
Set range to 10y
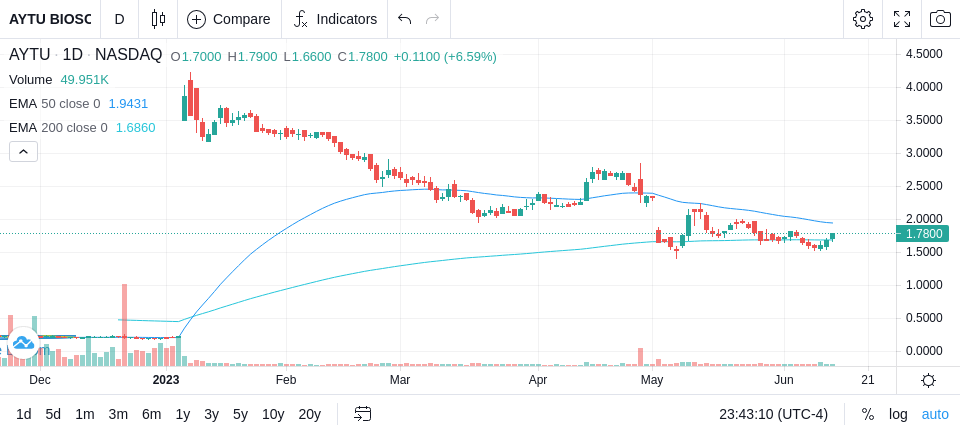tap(273, 415)
